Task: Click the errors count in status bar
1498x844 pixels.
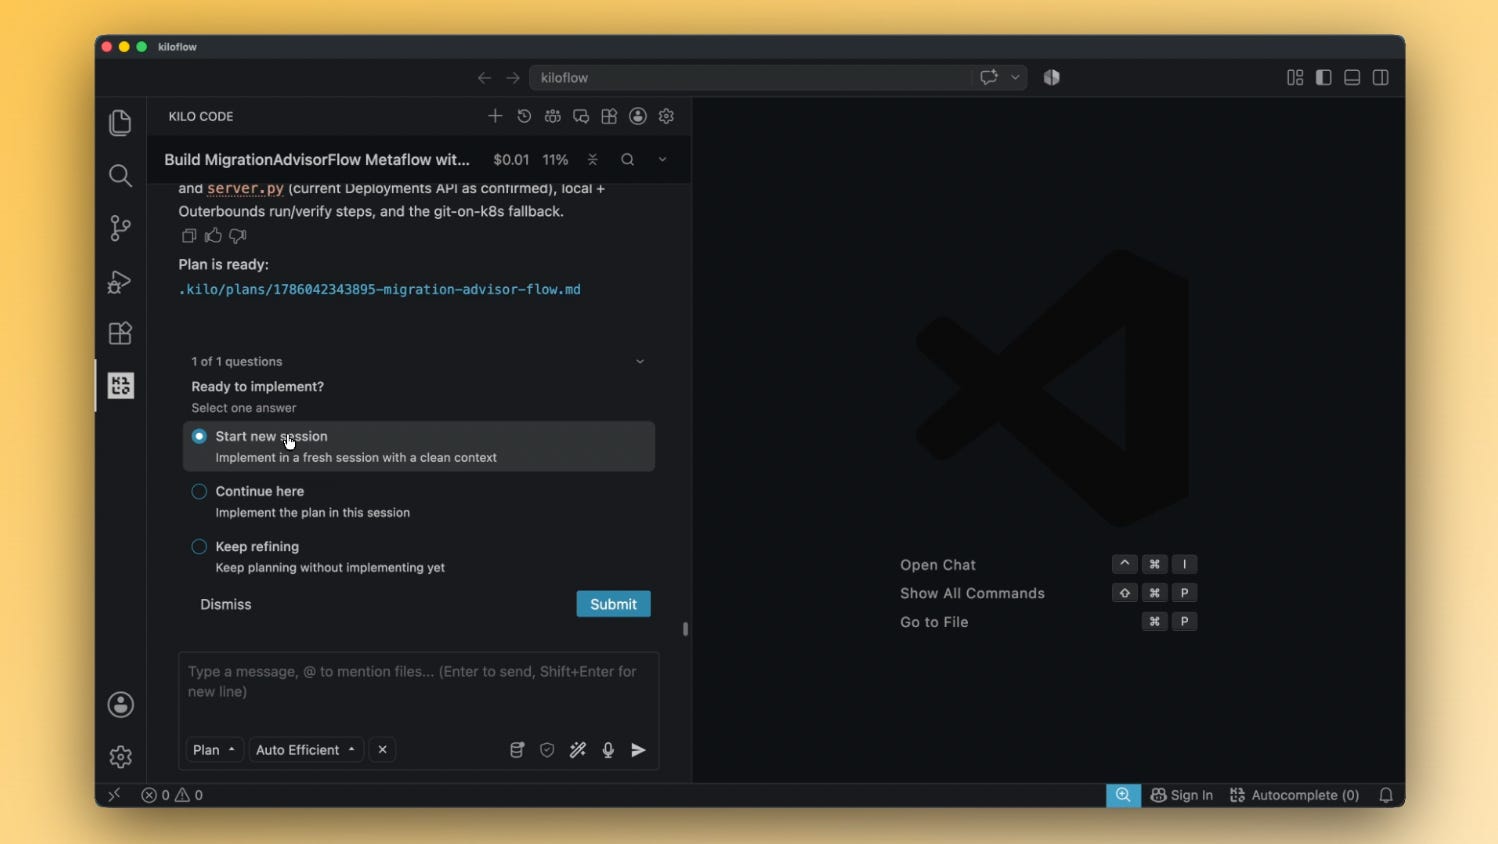Action: pos(156,795)
